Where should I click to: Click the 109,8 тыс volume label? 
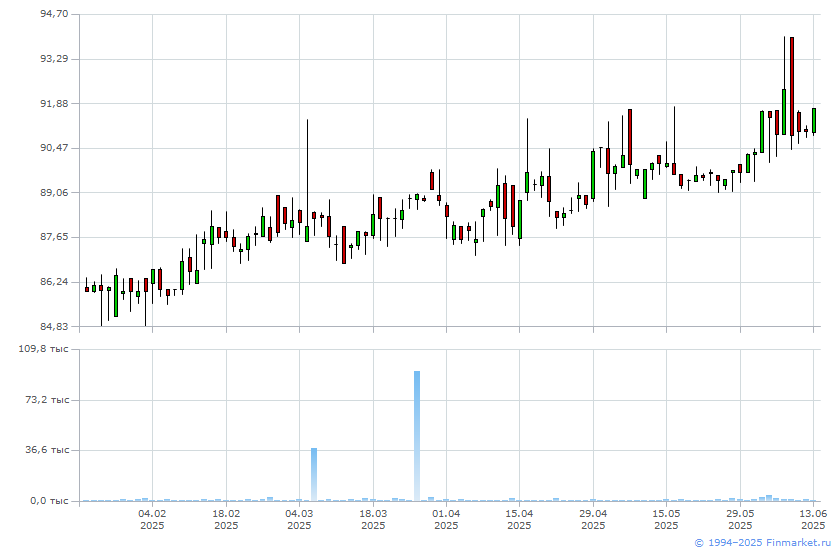[x=44, y=349]
